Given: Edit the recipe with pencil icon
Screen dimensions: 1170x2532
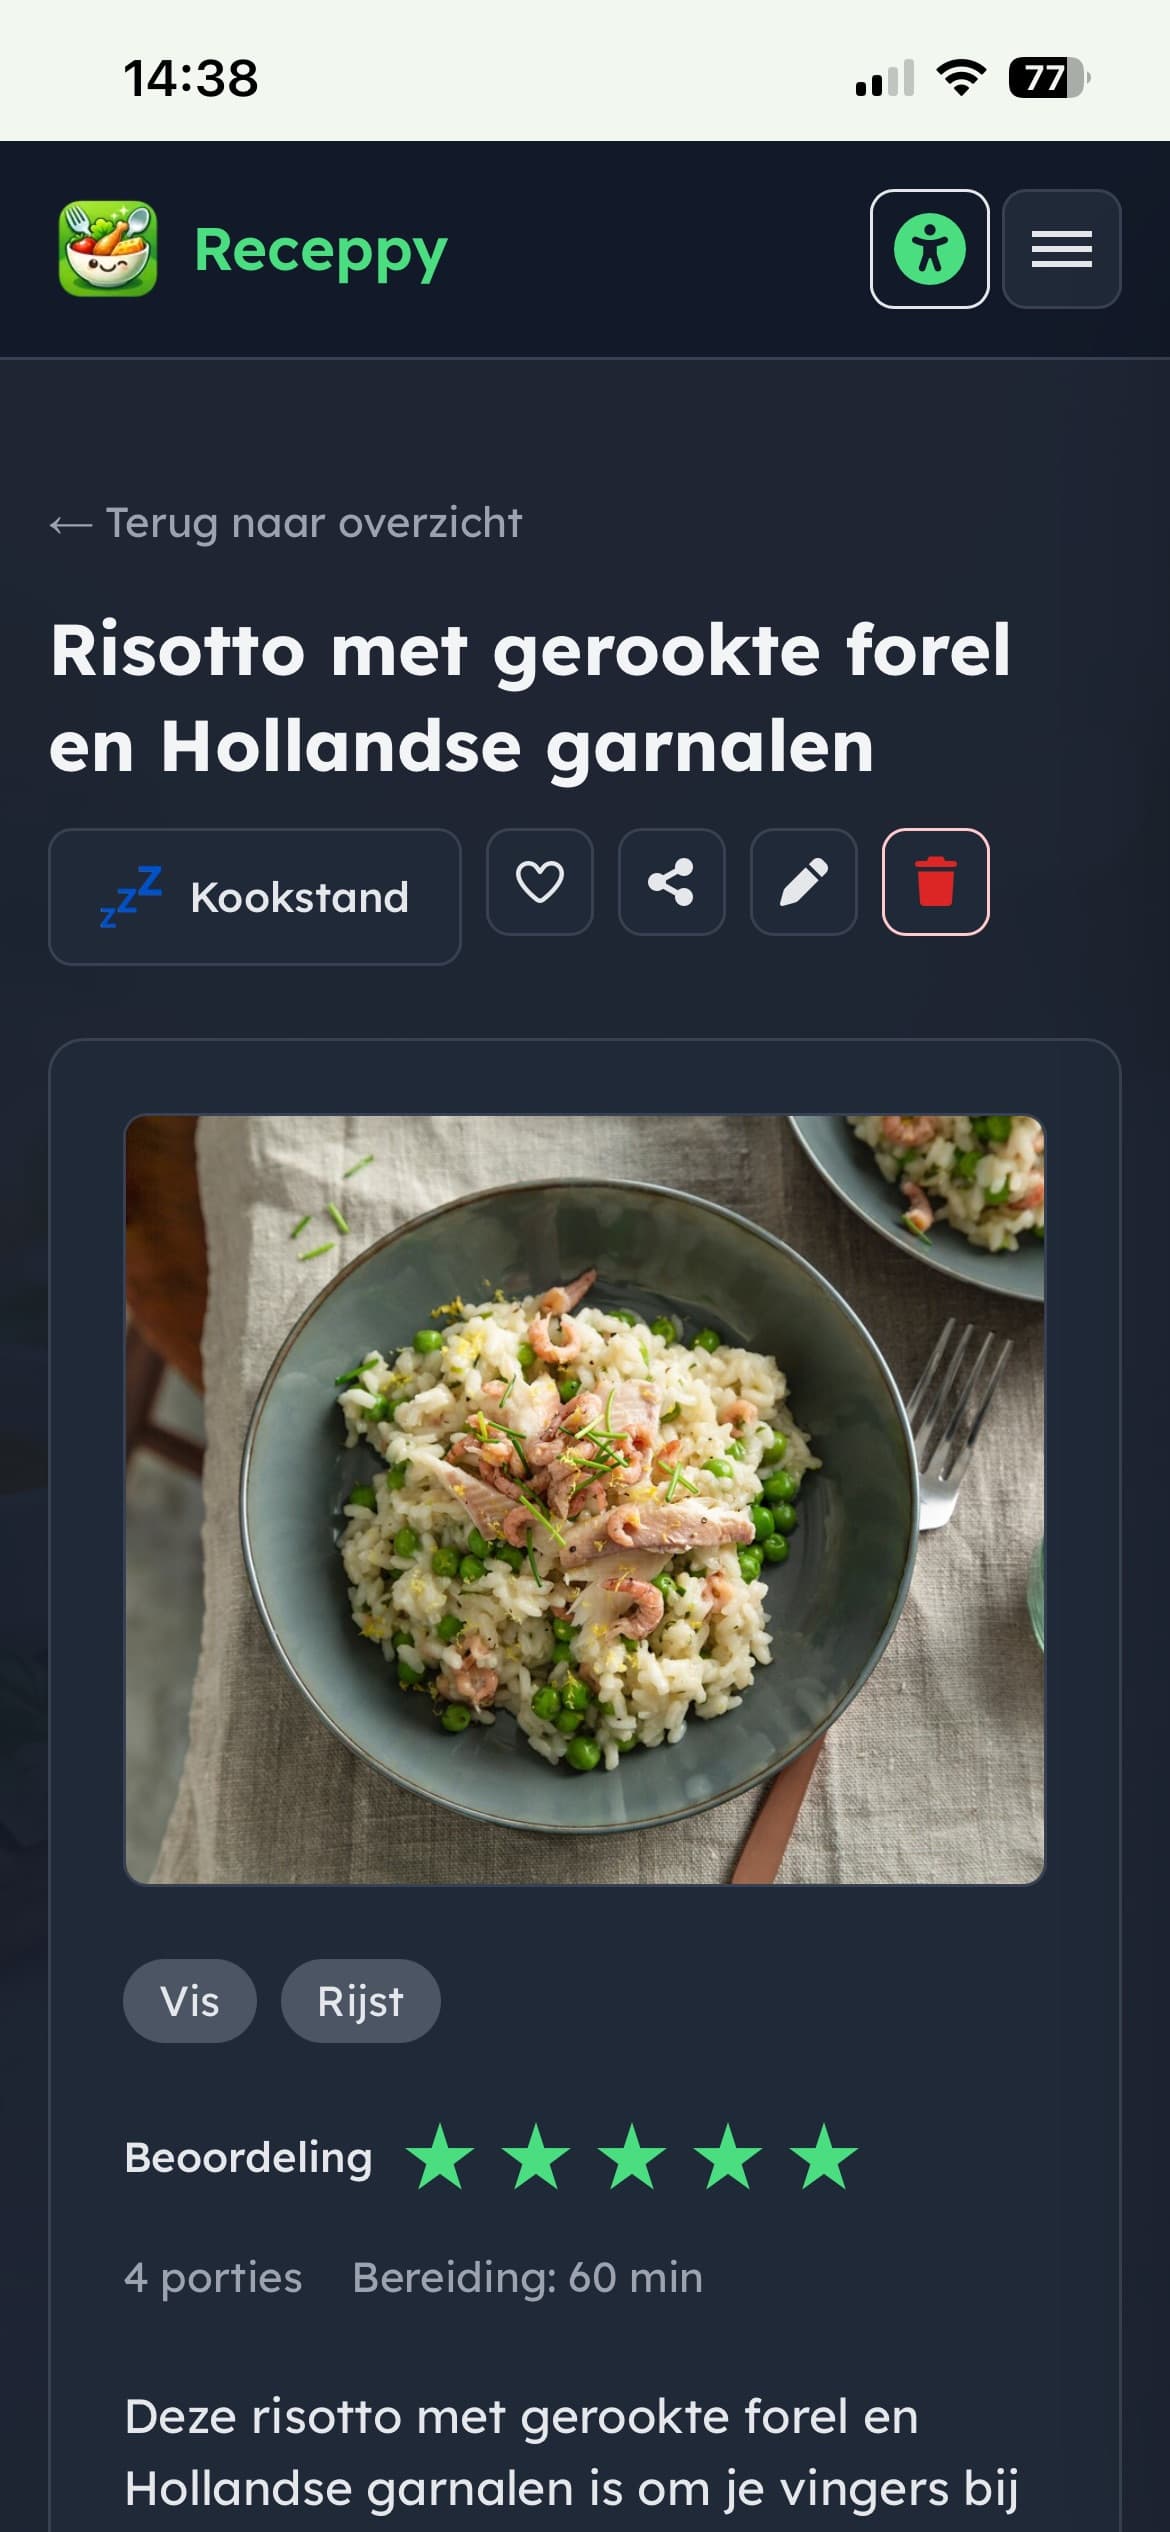Looking at the screenshot, I should (804, 882).
